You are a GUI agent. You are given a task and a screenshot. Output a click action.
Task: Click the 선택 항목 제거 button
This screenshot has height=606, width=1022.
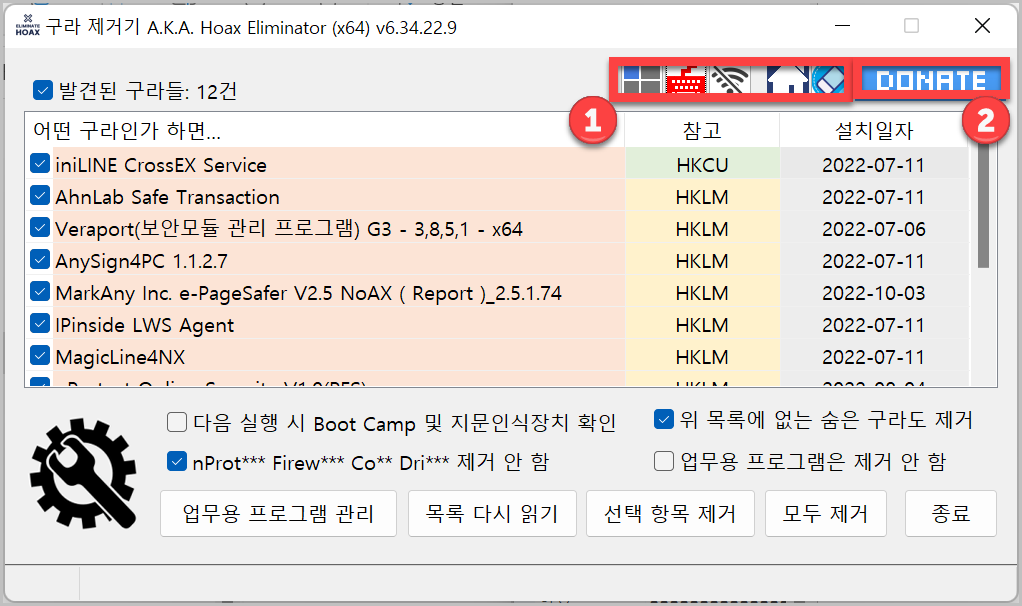[x=670, y=513]
